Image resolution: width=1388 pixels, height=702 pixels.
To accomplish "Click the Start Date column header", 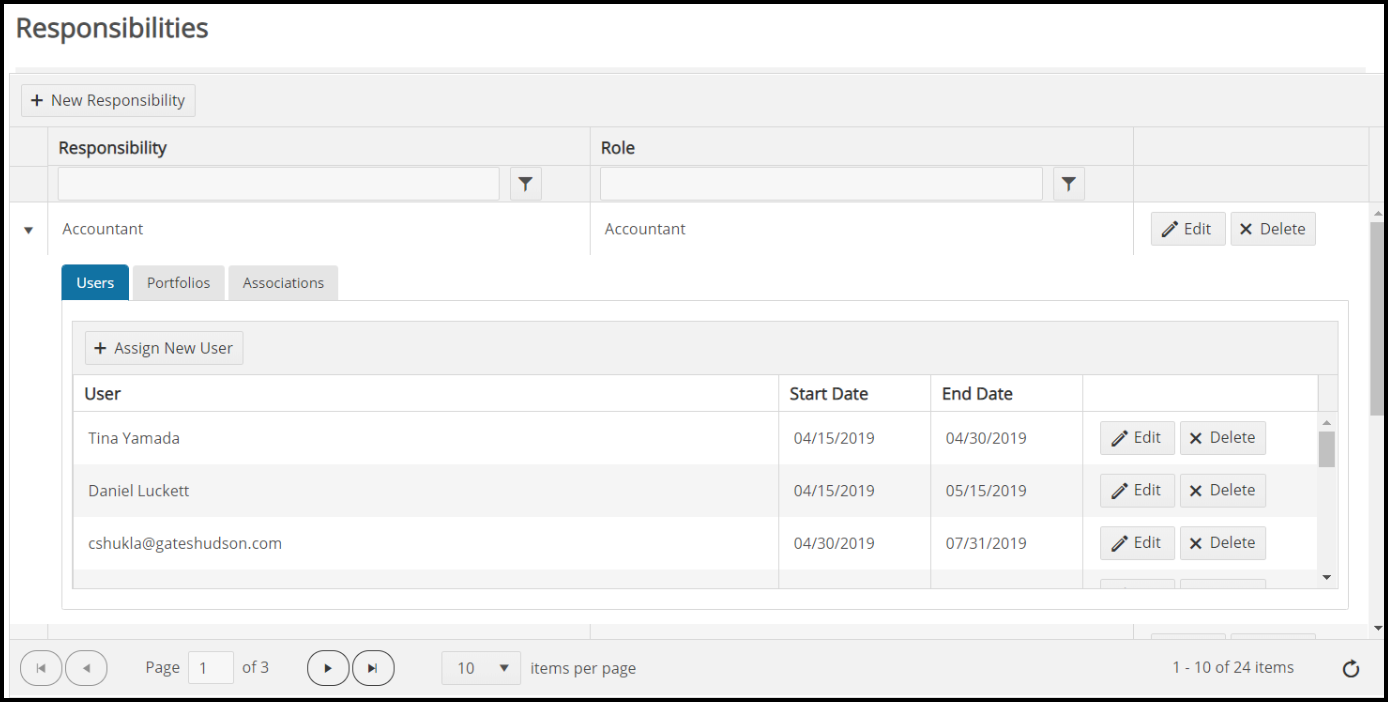I will coord(855,394).
